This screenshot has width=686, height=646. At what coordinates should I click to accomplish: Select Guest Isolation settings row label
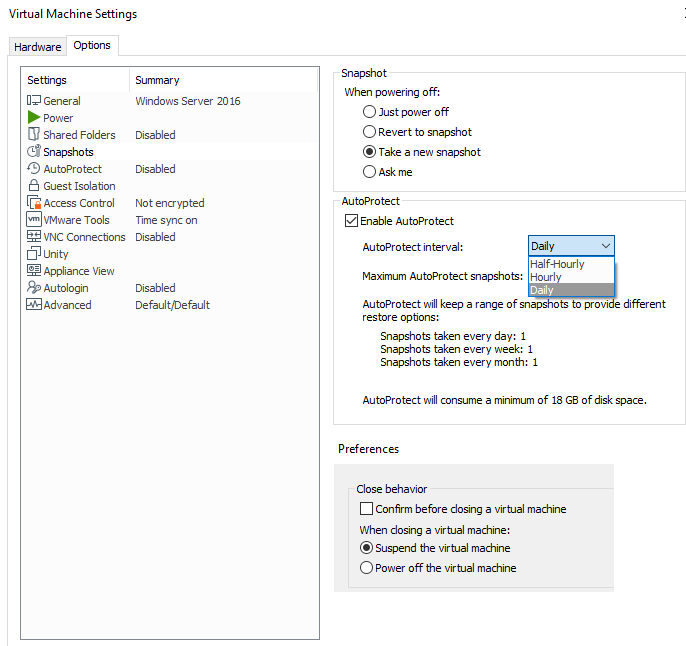click(x=79, y=186)
